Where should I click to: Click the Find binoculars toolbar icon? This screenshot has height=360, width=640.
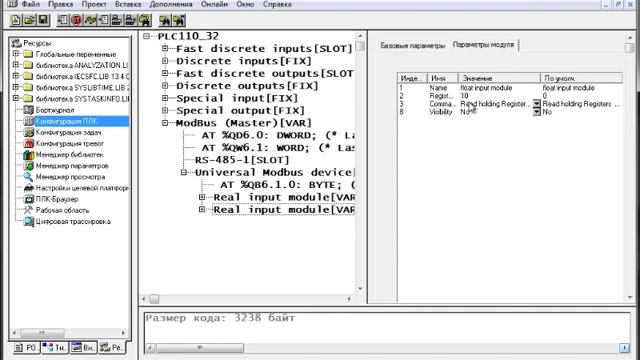164,20
